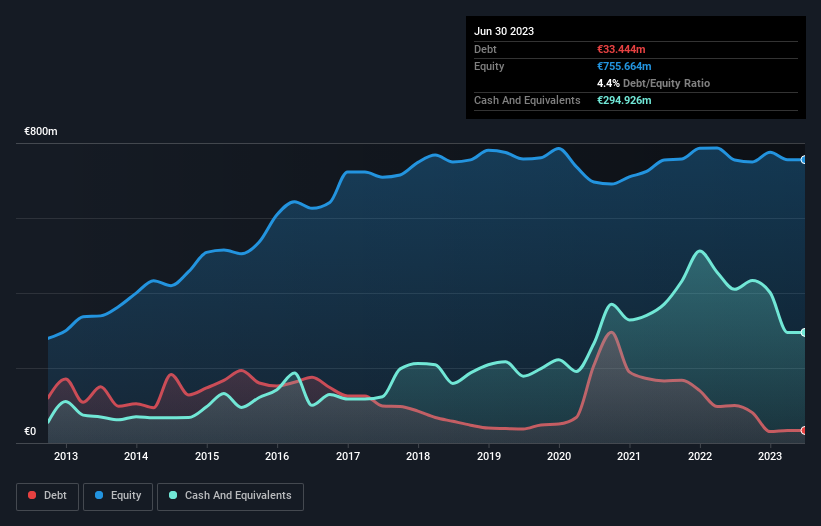
Task: Click the 2013 x-axis label
Action: click(x=66, y=457)
